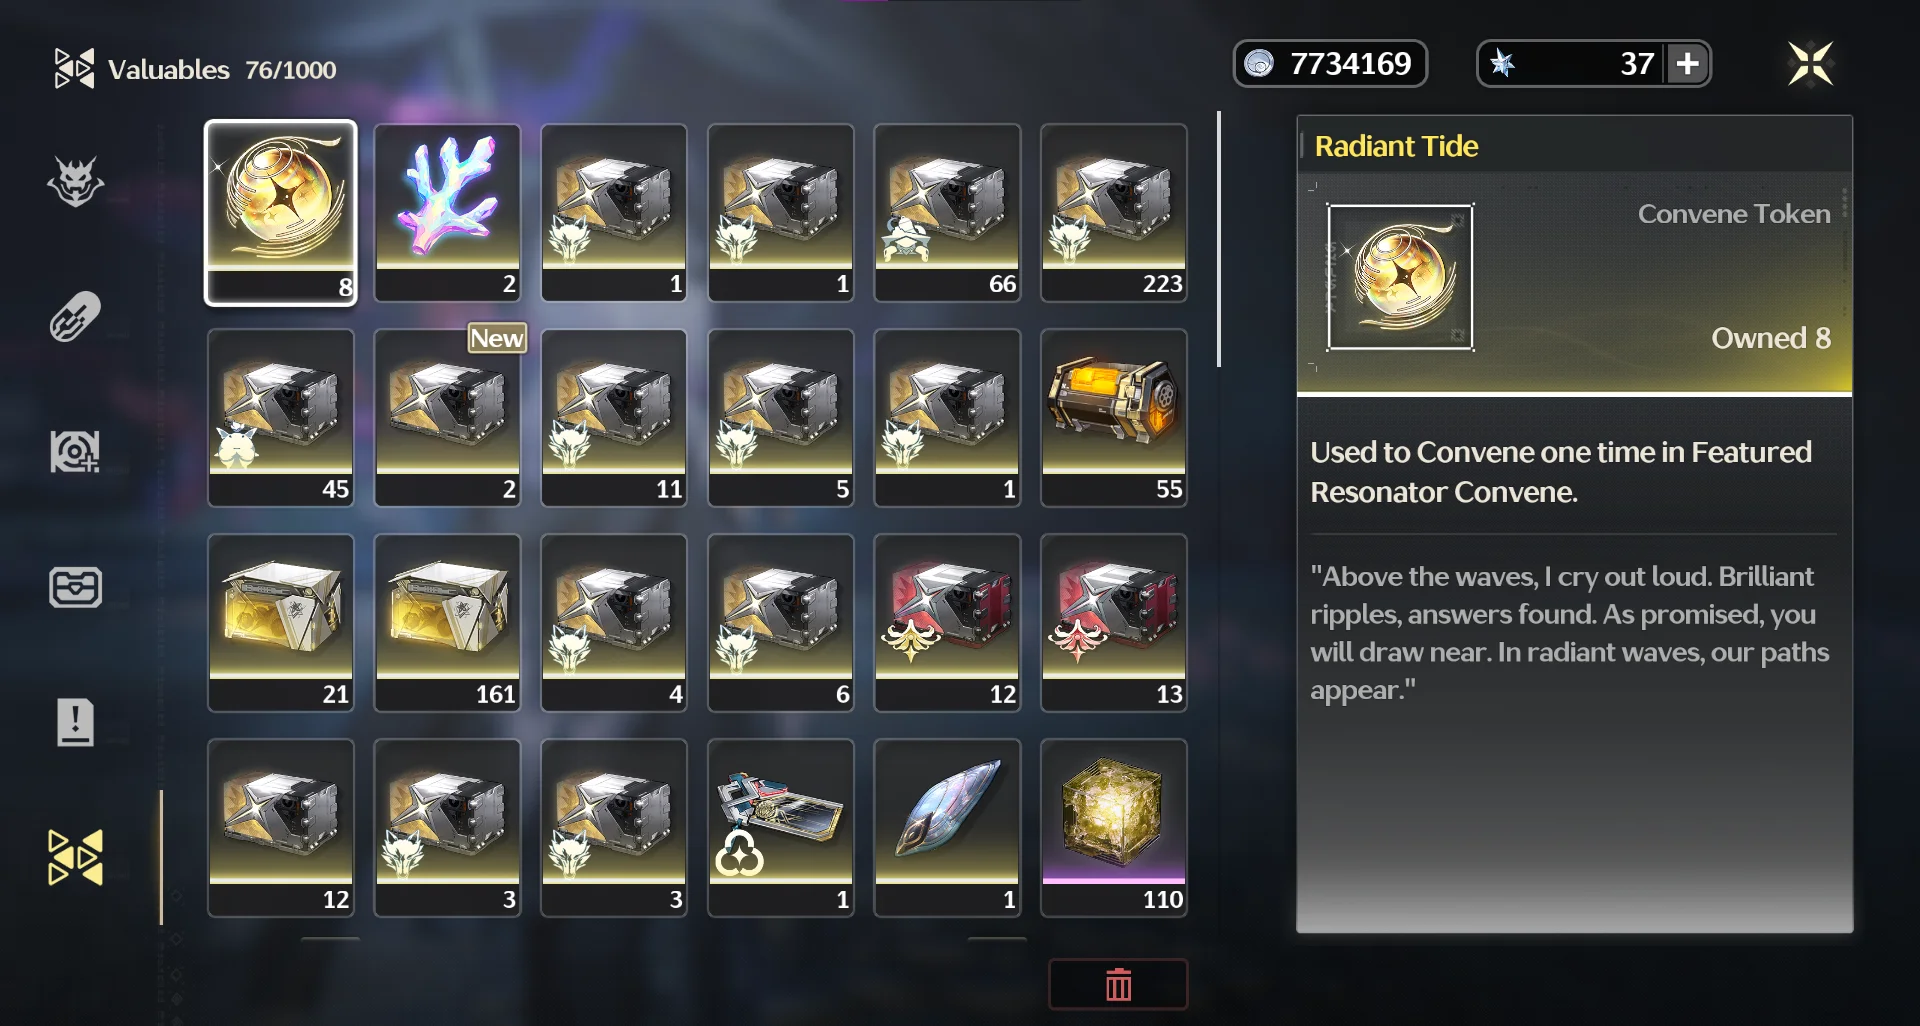The width and height of the screenshot is (1920, 1026).
Task: Select the Radiant Tide token with 8 owned
Action: click(x=281, y=213)
